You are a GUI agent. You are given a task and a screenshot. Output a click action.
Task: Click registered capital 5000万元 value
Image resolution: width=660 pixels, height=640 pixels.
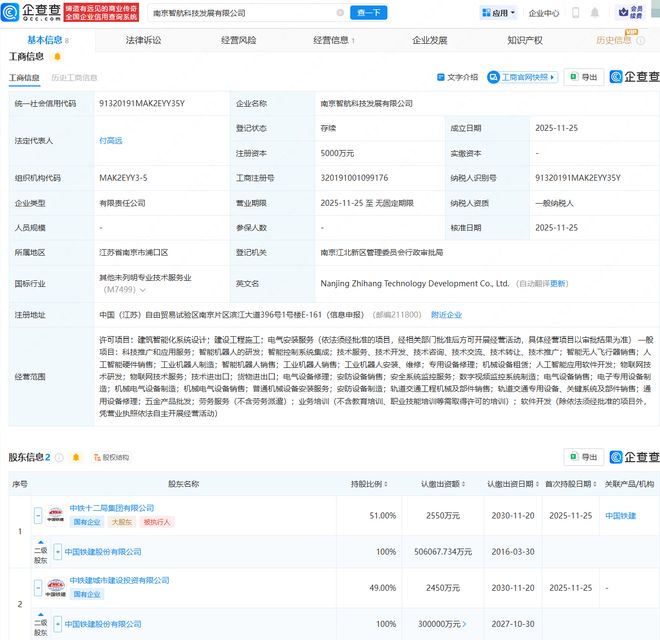[x=337, y=153]
